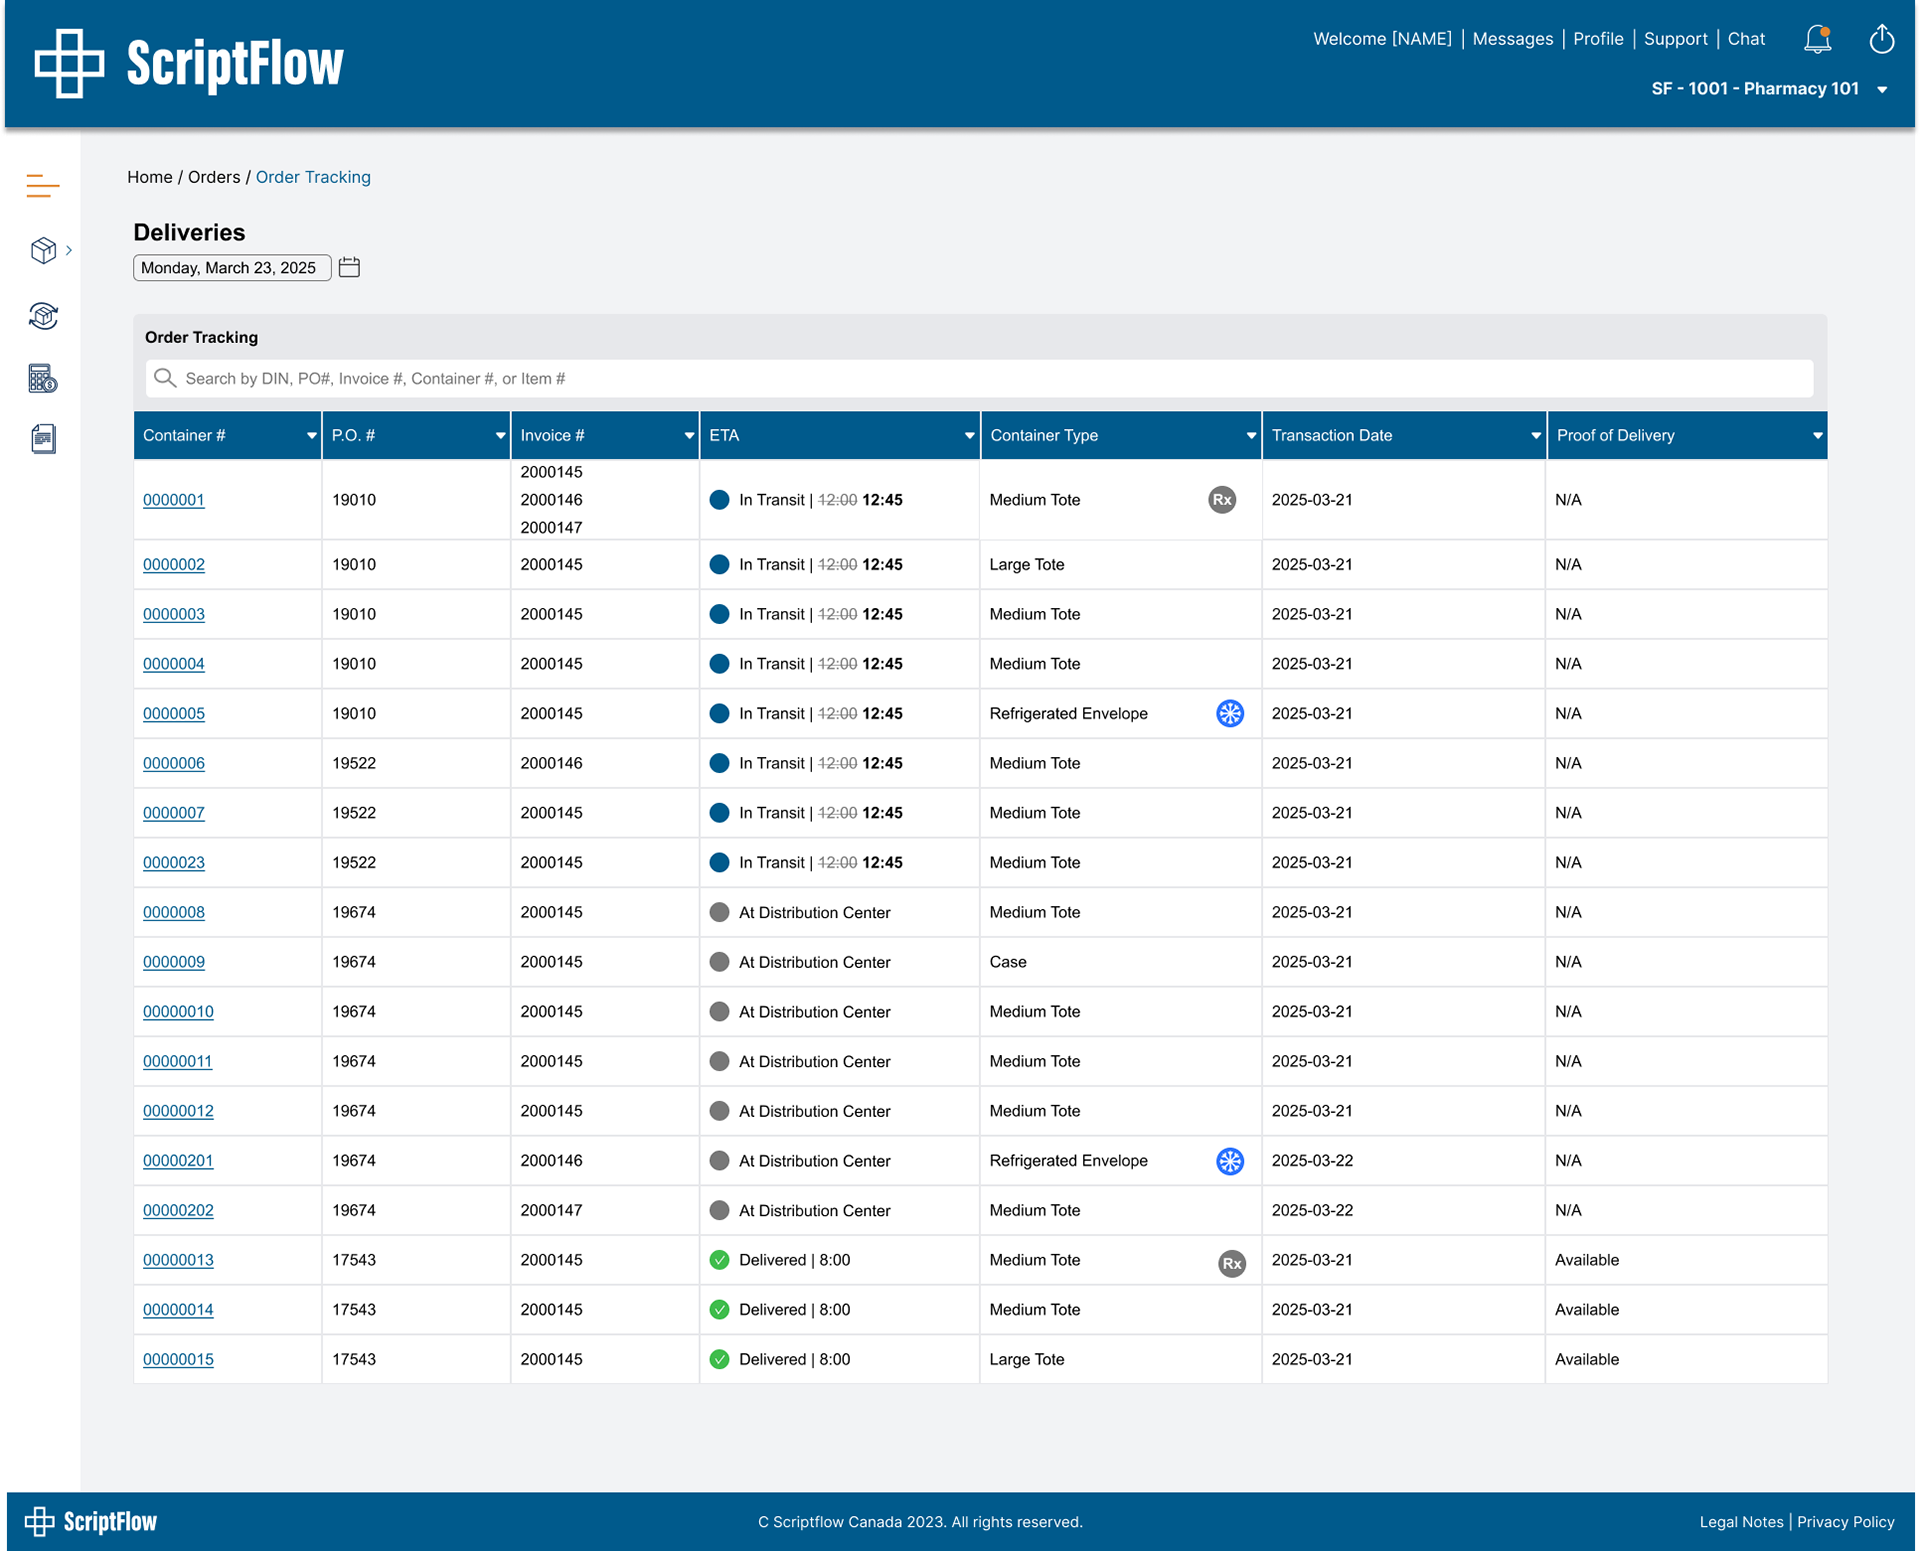Click Rx badge on container 0000001 row
The height and width of the screenshot is (1551, 1920).
1222,500
